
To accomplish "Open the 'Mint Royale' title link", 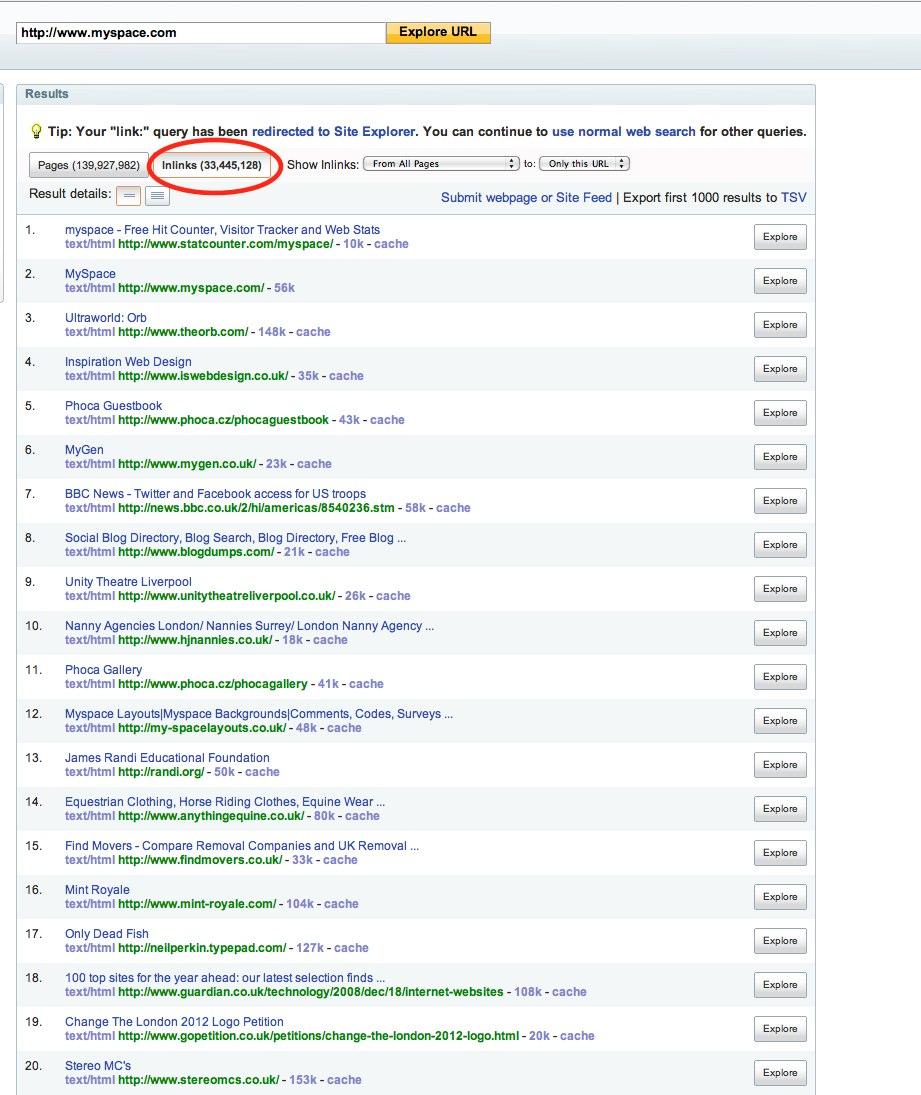I will pos(97,890).
